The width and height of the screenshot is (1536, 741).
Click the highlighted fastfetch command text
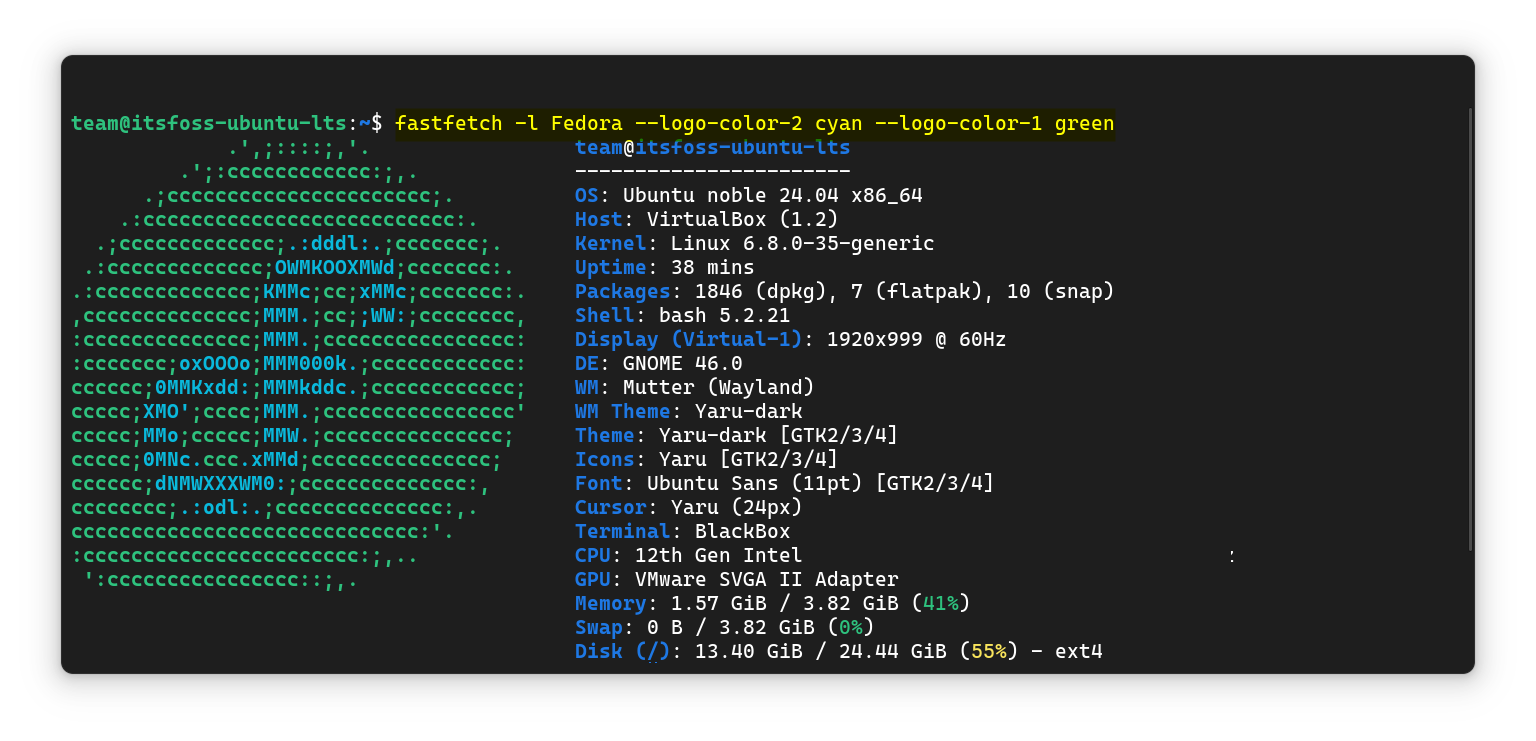tap(754, 124)
